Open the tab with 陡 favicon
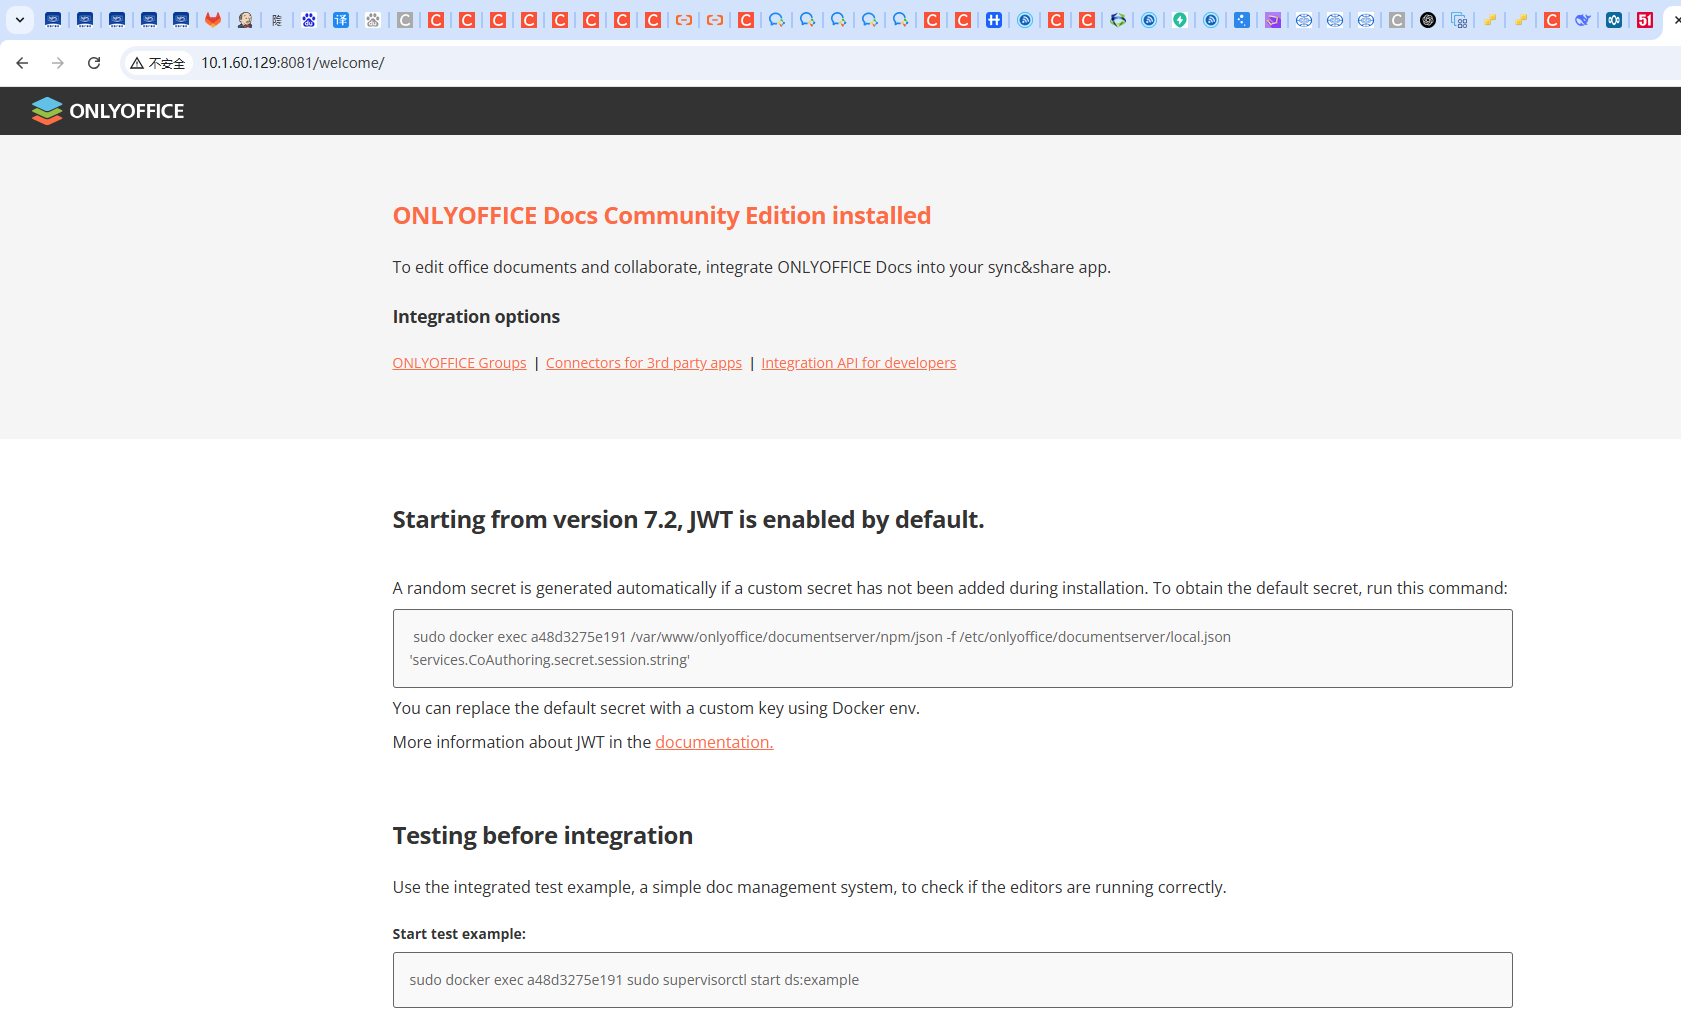1681x1021 pixels. click(x=277, y=20)
